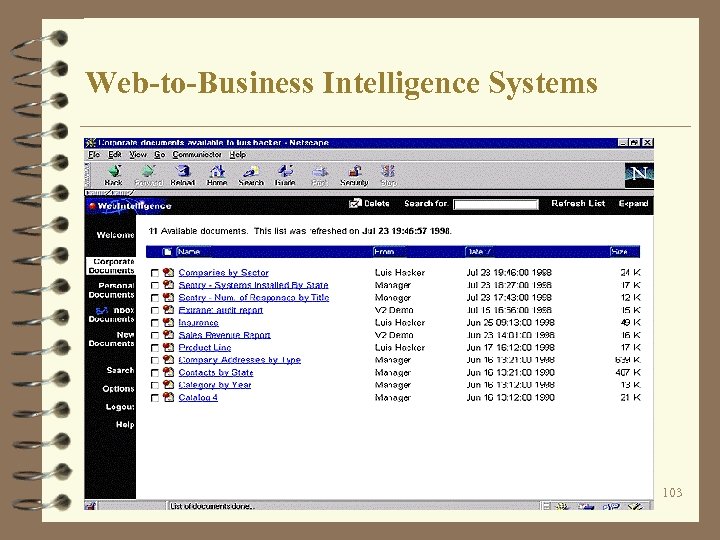Select Personal Documents in sidebar
Screen dimensions: 720x540
[x=112, y=290]
